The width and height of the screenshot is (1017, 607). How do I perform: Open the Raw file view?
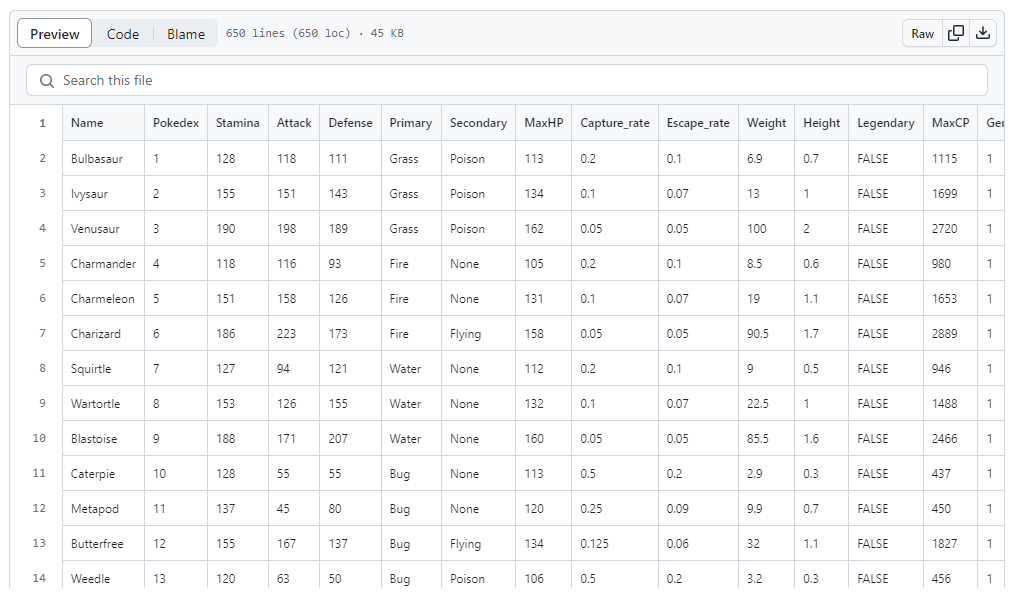(922, 34)
